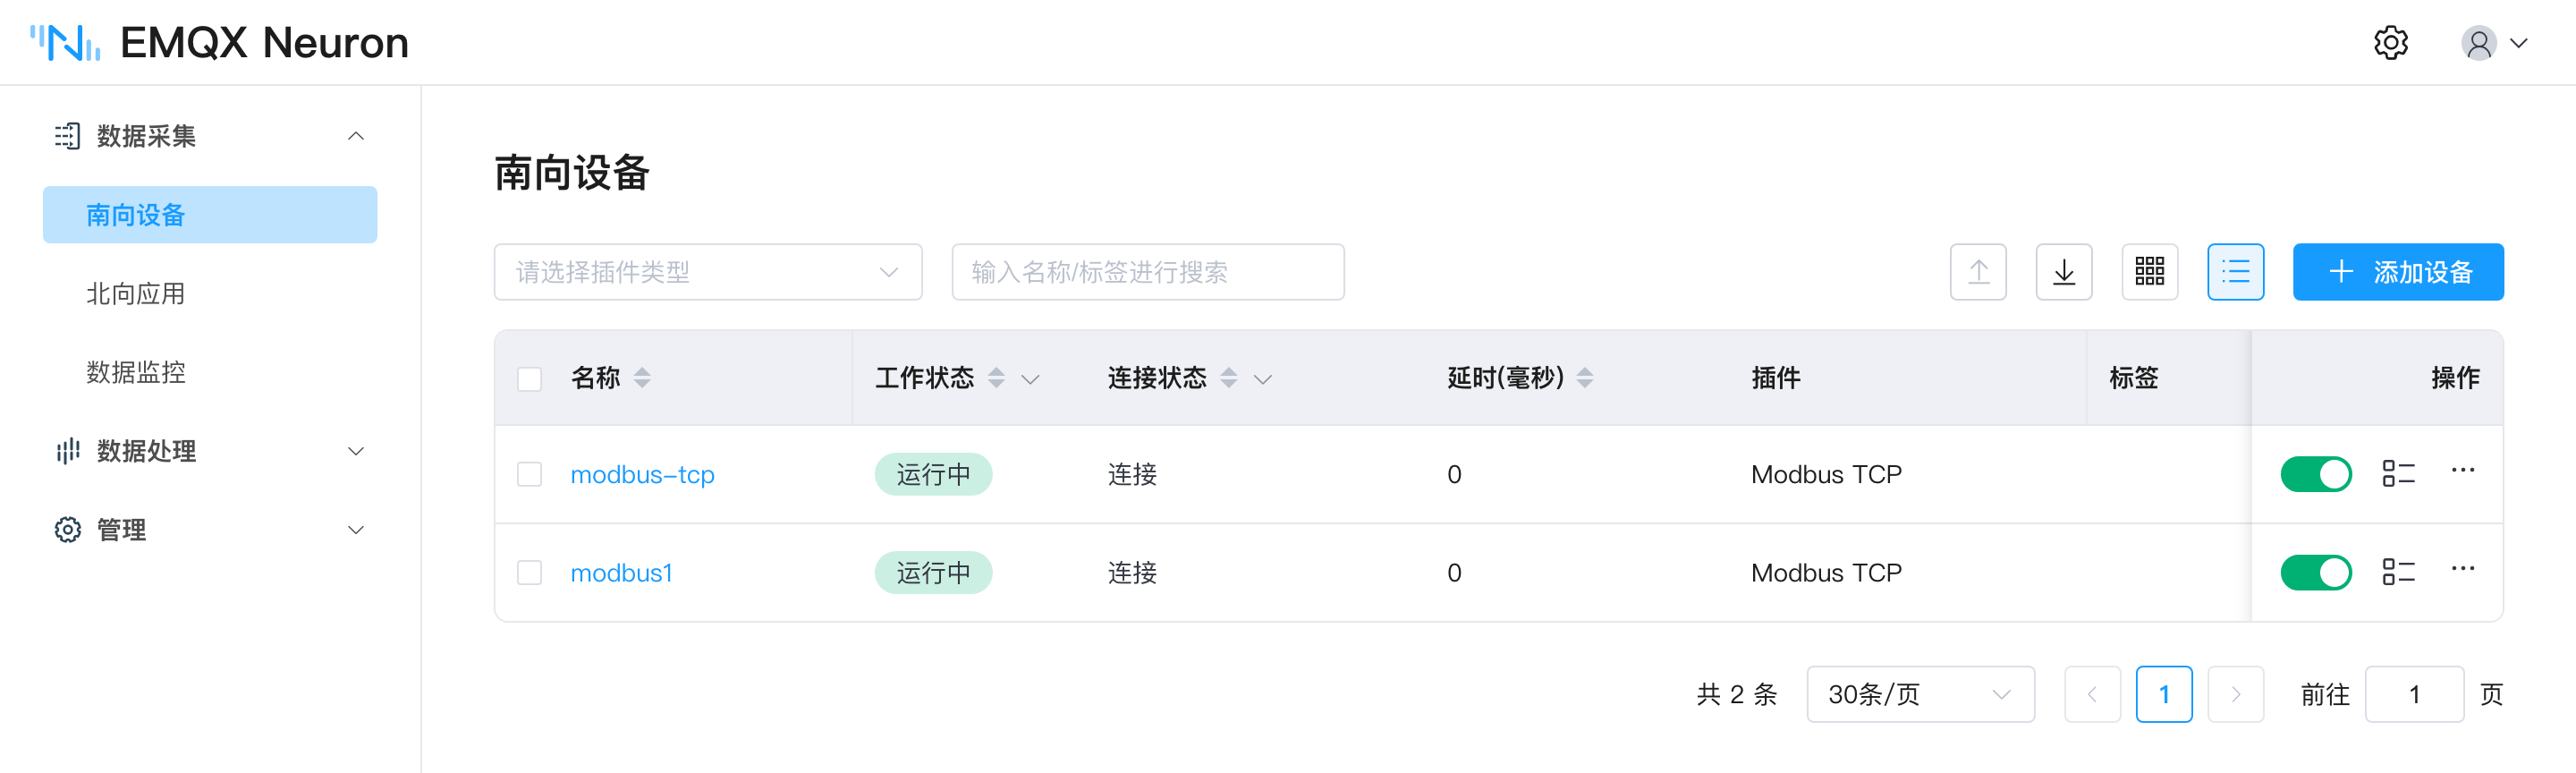This screenshot has height=773, width=2576.
Task: Turn off the modbus1 device switch
Action: point(2316,572)
